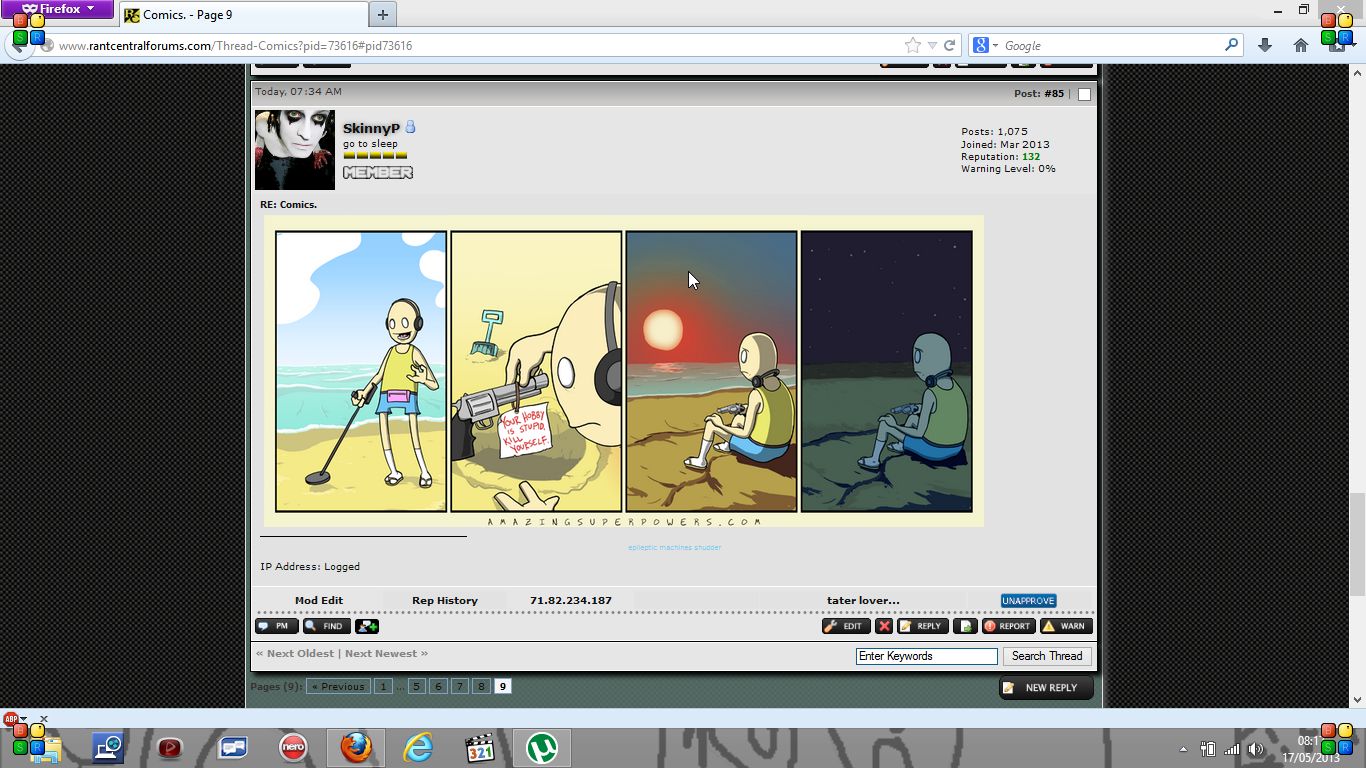Find all posts by this user
The image size is (1366, 768).
[x=326, y=626]
